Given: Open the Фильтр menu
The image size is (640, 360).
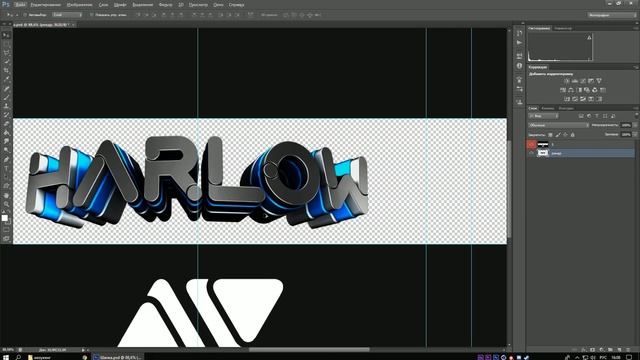Looking at the screenshot, I should (x=165, y=5).
